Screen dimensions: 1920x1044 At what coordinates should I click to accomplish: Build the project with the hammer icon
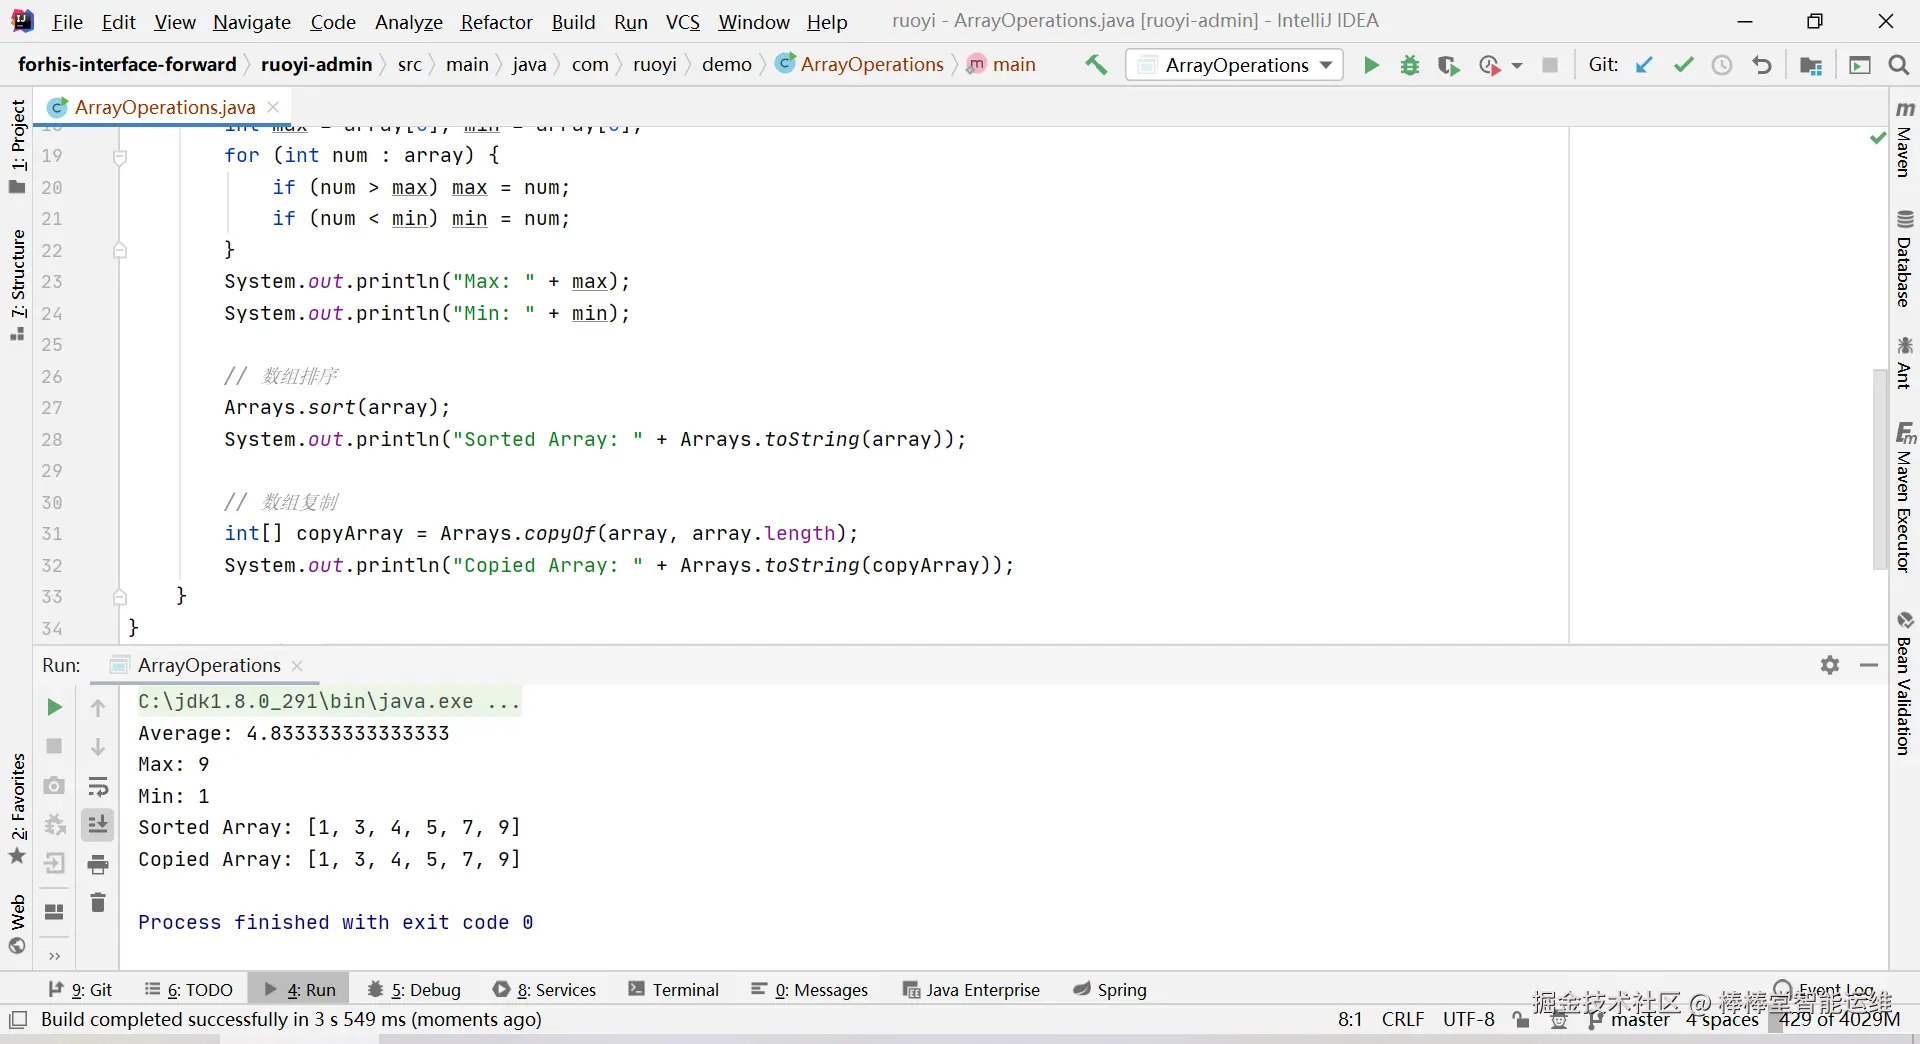coord(1097,65)
